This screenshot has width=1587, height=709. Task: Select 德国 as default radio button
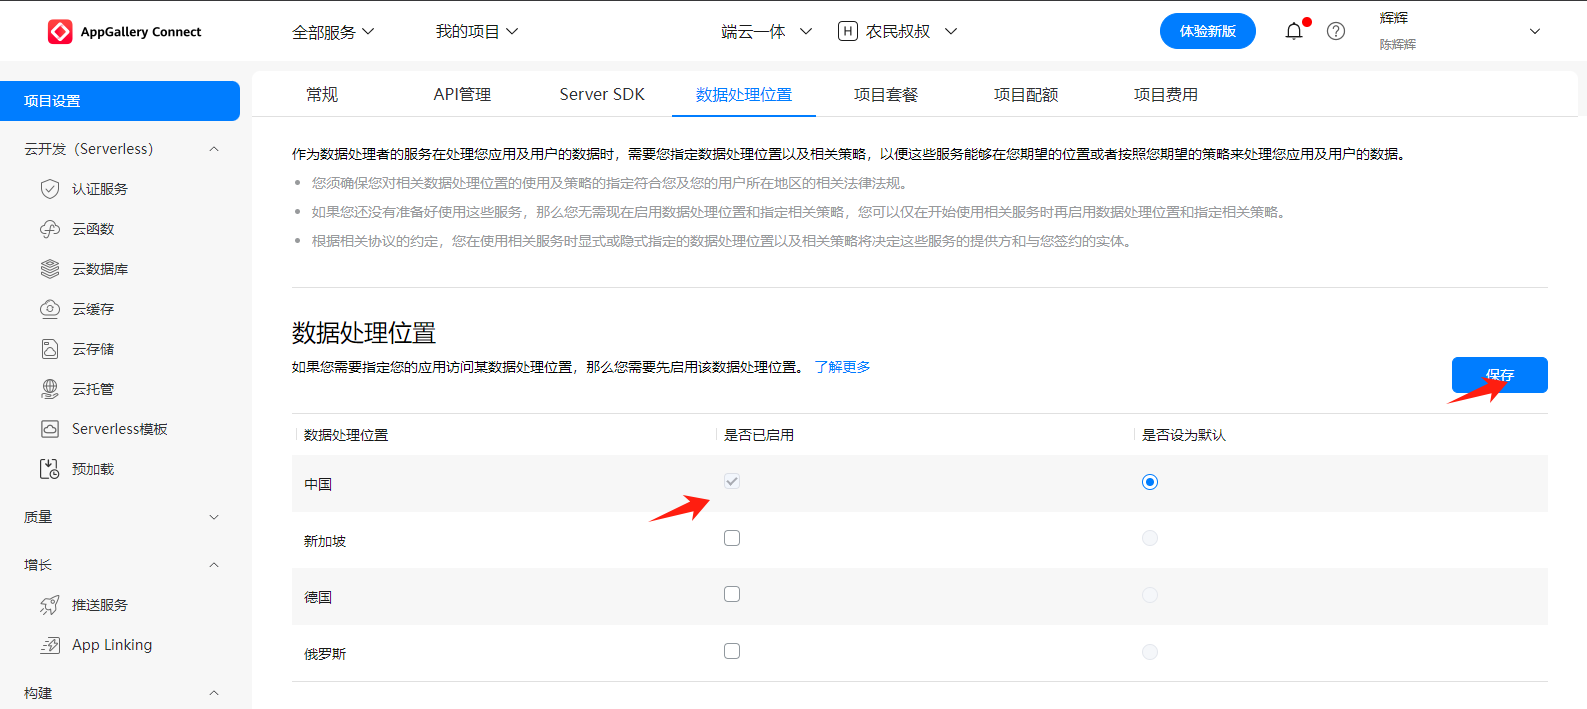pyautogui.click(x=1150, y=595)
